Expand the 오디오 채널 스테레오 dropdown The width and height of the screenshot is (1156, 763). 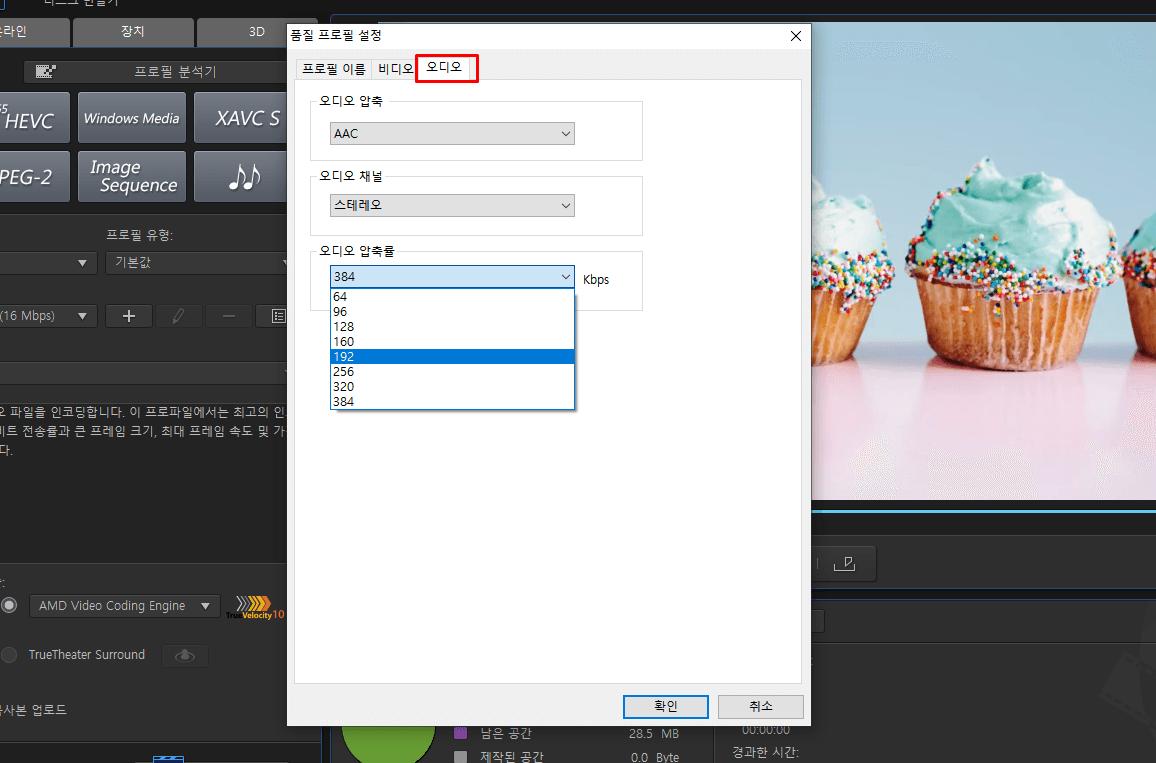tap(452, 205)
